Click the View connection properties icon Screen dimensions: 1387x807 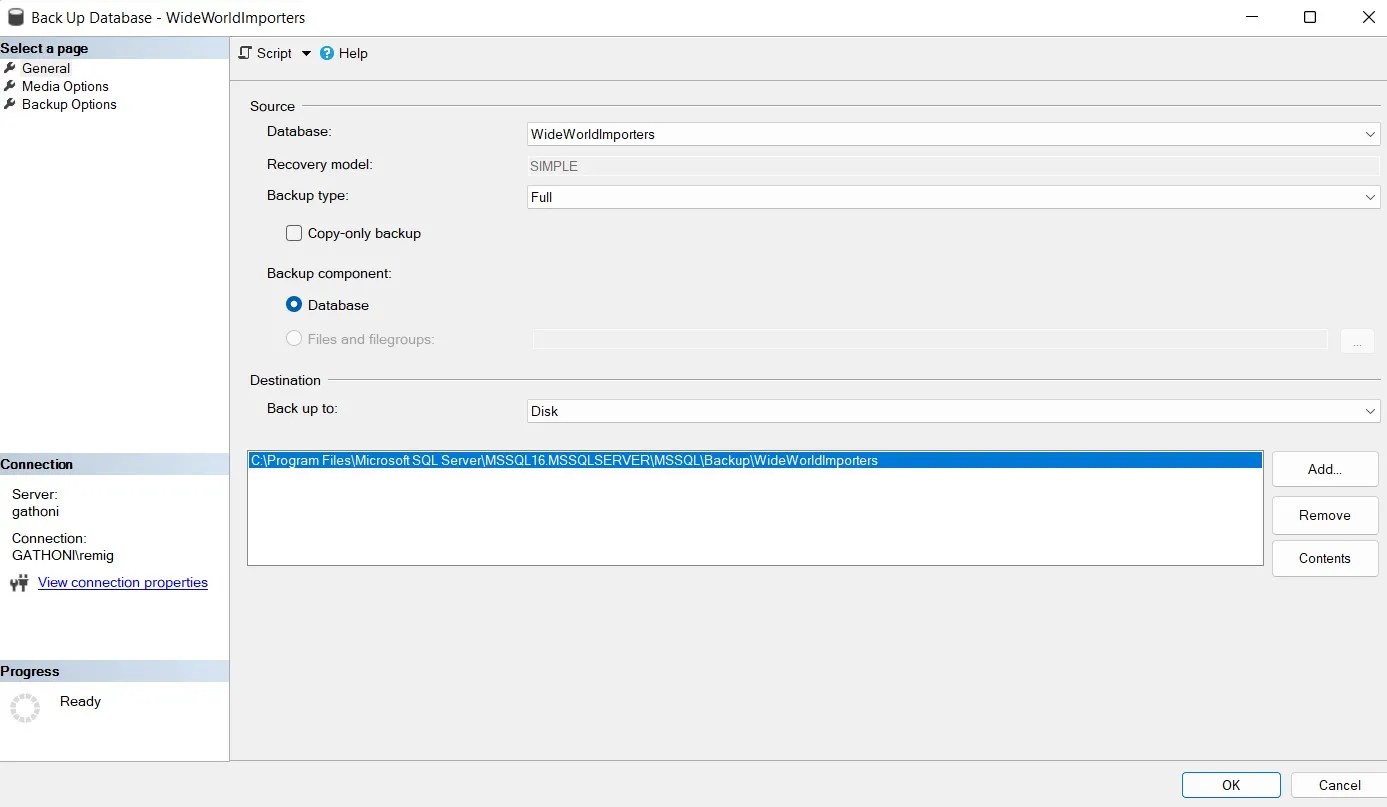pyautogui.click(x=18, y=582)
